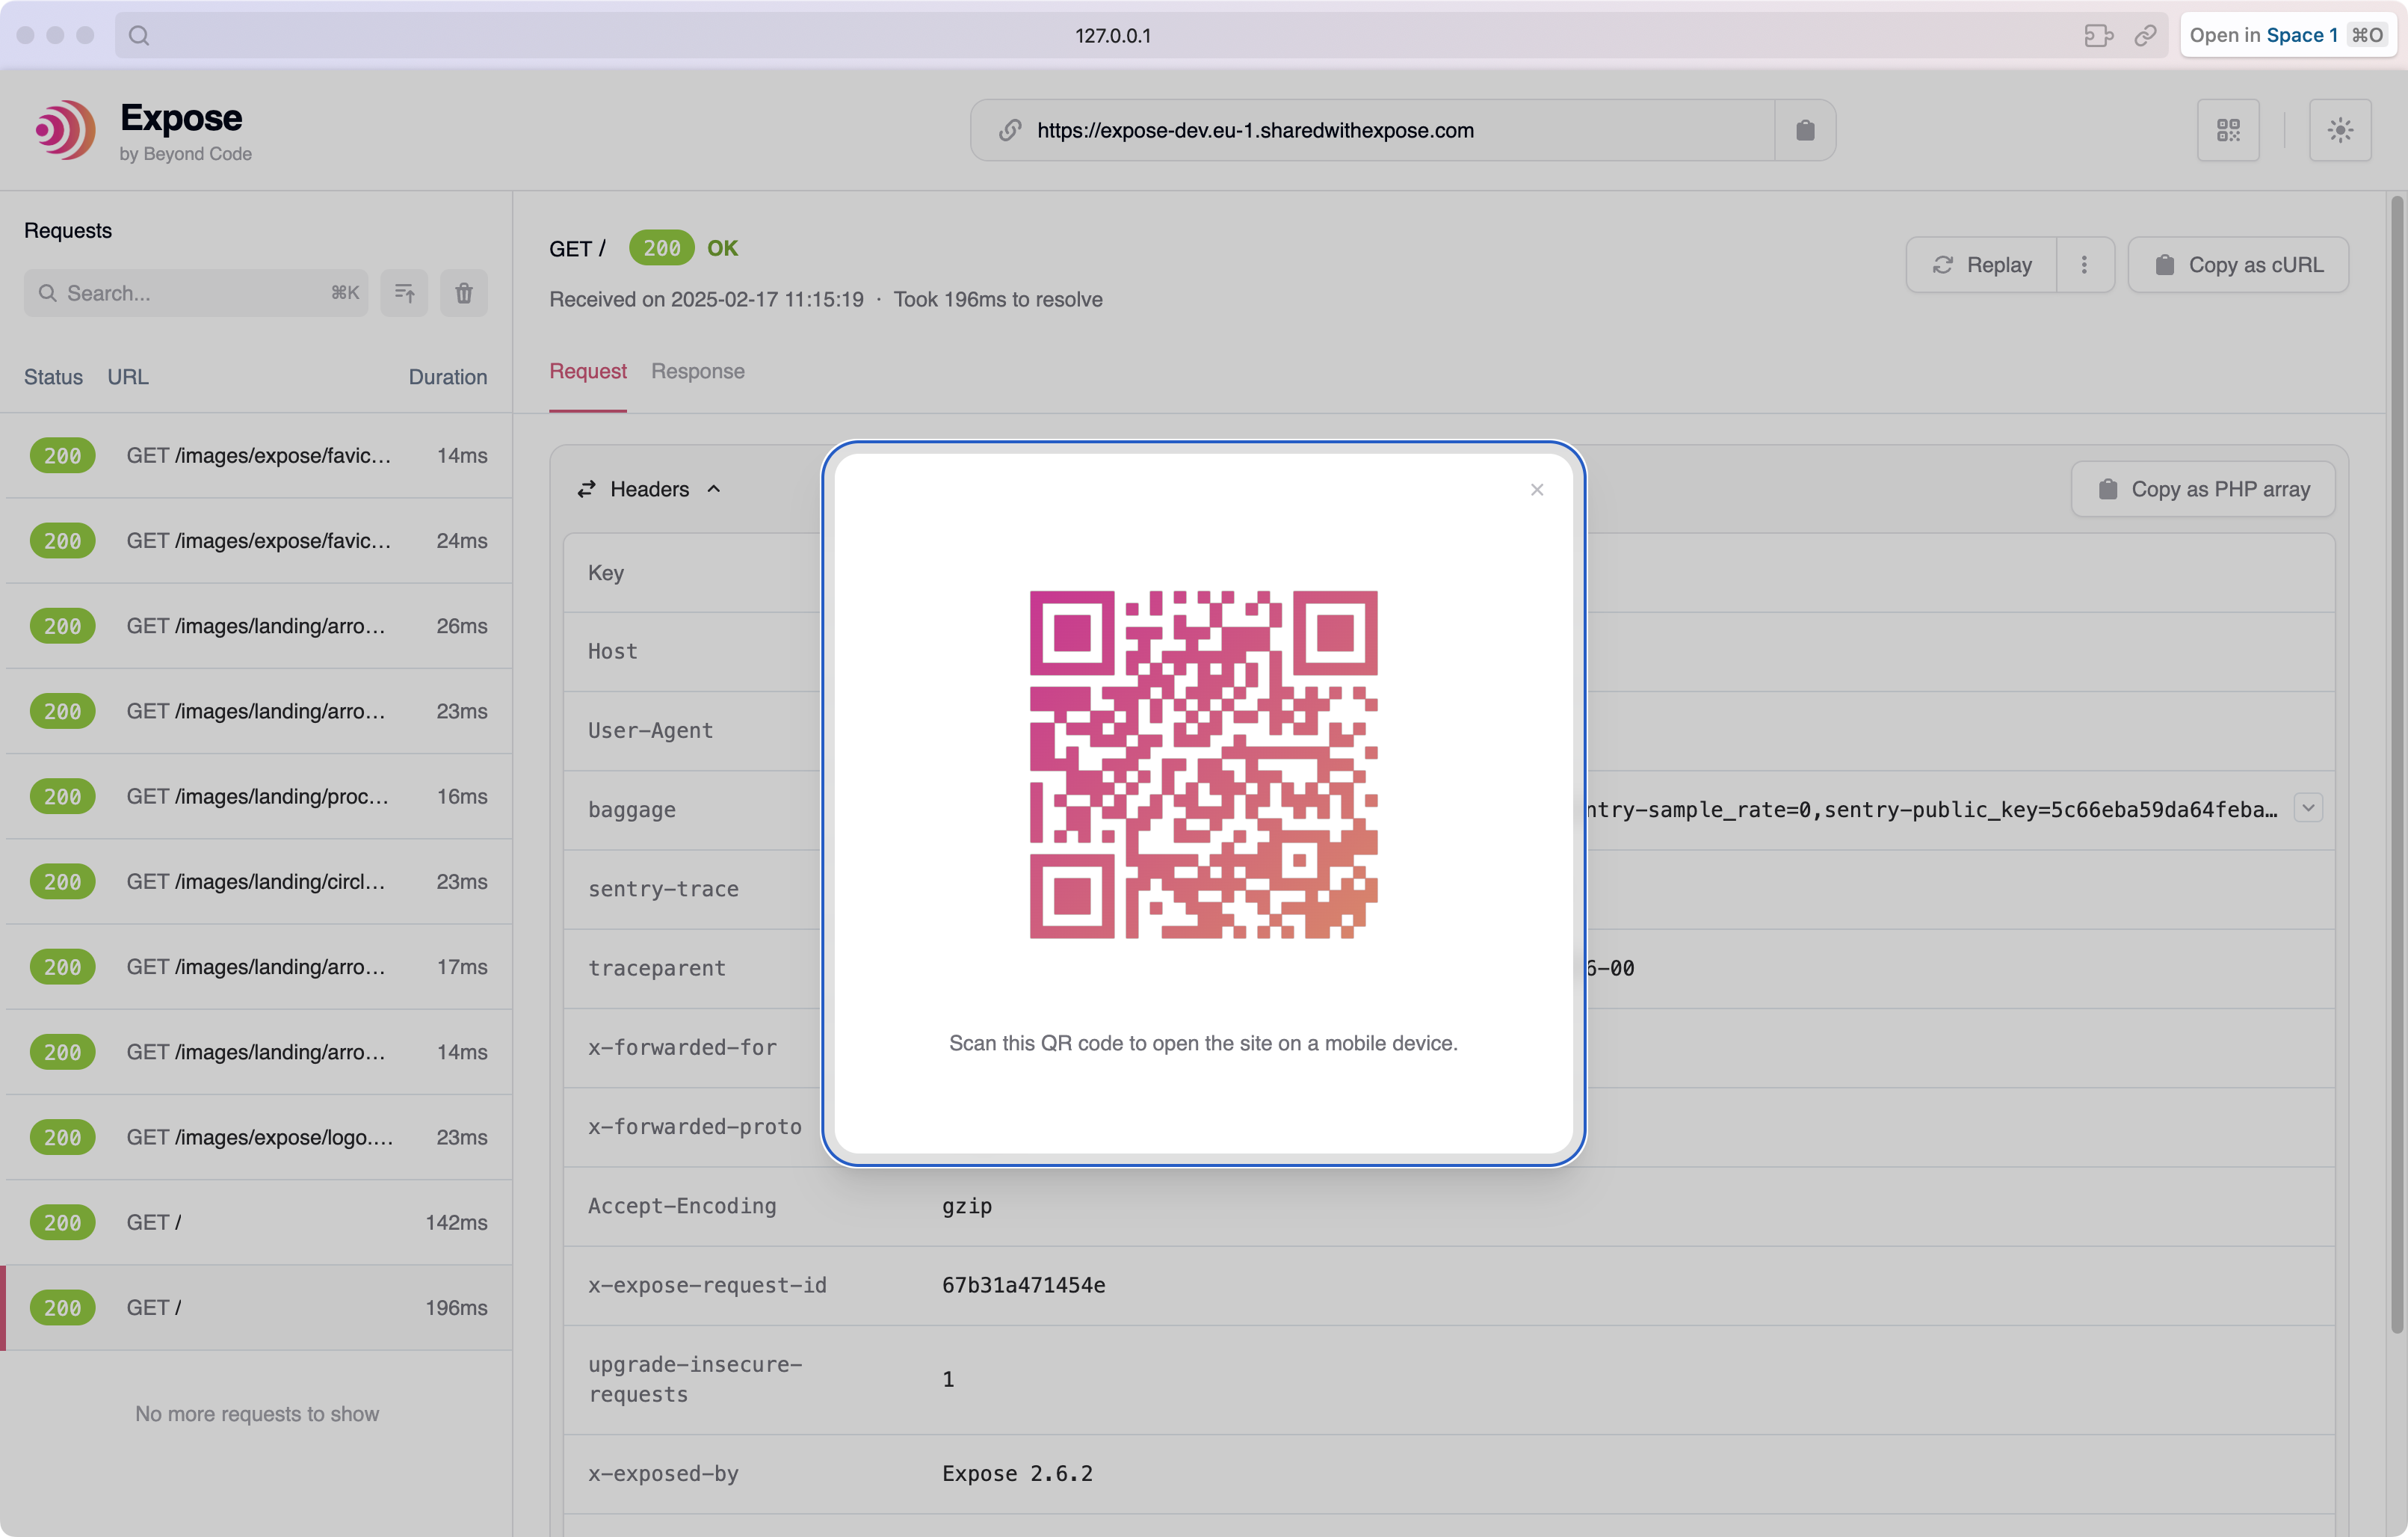Screen dimensions: 2408x1537
Task: Copy headers as PHP array
Action: click(2203, 489)
